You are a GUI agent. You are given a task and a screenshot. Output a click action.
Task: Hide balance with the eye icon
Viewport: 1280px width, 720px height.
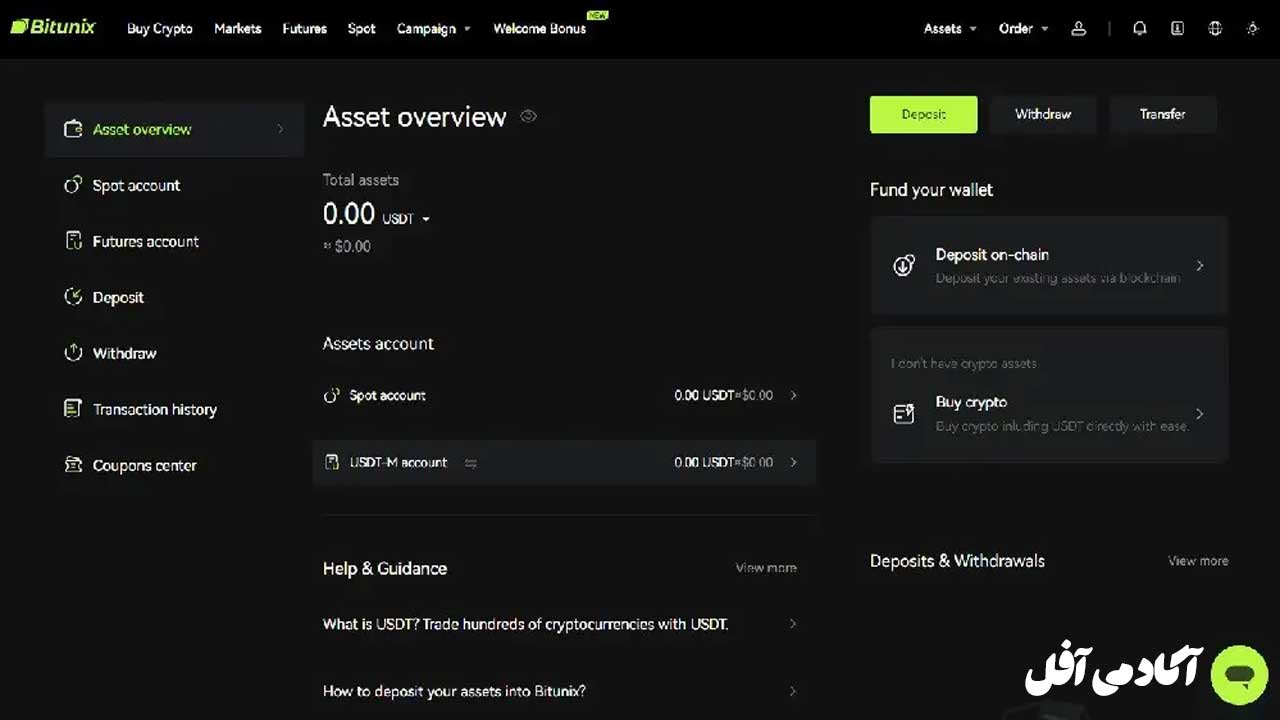[528, 116]
